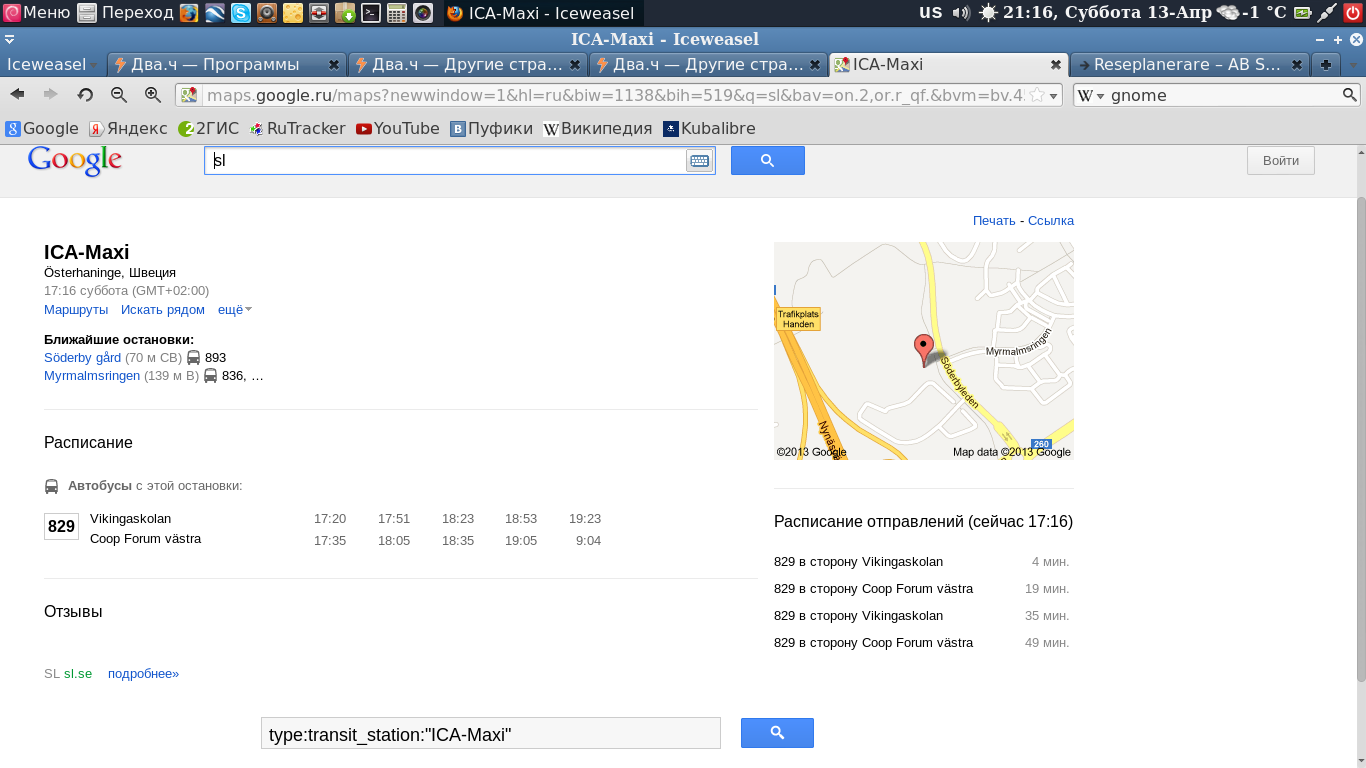Open Myrmalmsringen stop link
Viewport: 1366px width, 768px height.
92,376
